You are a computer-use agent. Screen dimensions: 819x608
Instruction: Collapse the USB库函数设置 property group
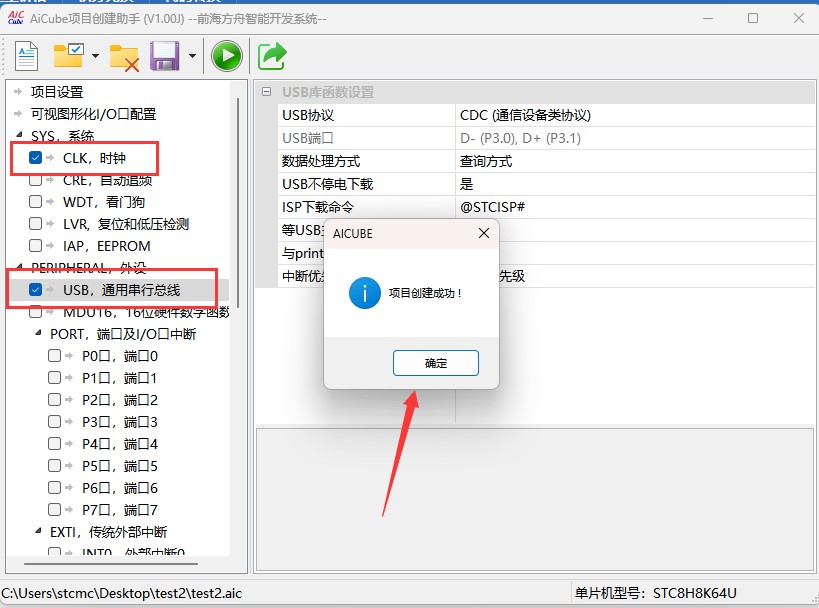tap(266, 92)
